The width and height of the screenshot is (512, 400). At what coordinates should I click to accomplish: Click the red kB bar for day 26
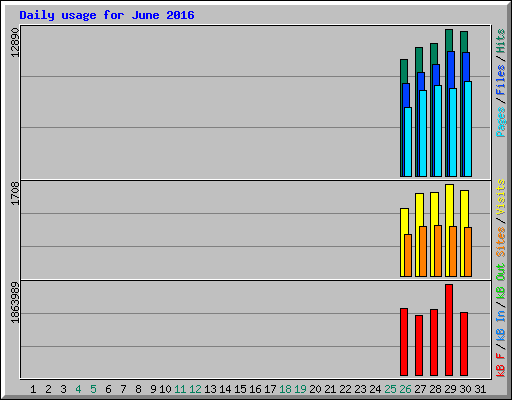click(x=404, y=342)
